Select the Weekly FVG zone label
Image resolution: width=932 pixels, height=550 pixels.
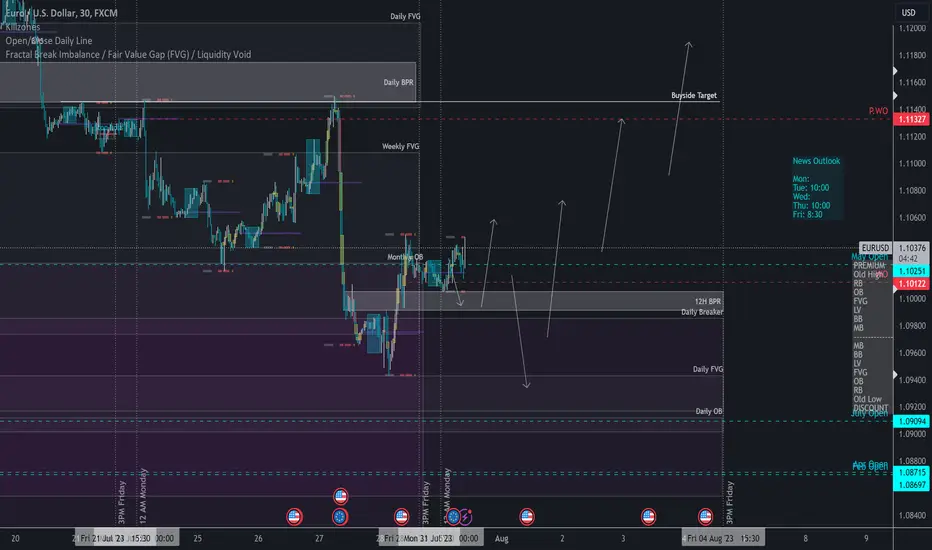[400, 146]
